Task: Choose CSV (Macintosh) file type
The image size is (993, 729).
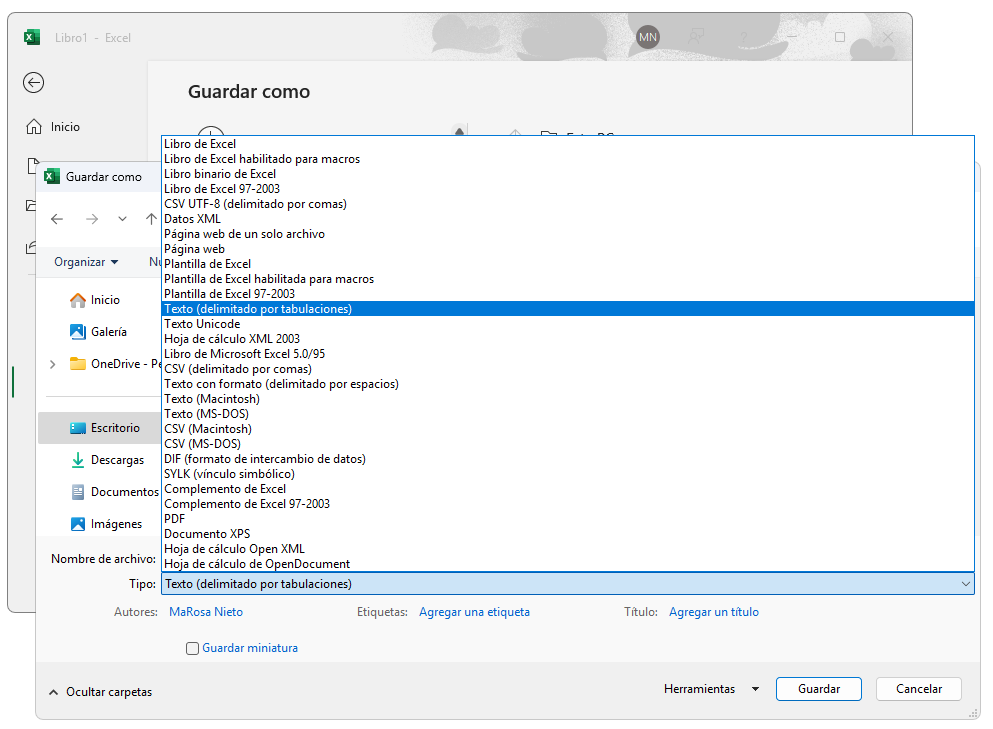Action: click(567, 429)
